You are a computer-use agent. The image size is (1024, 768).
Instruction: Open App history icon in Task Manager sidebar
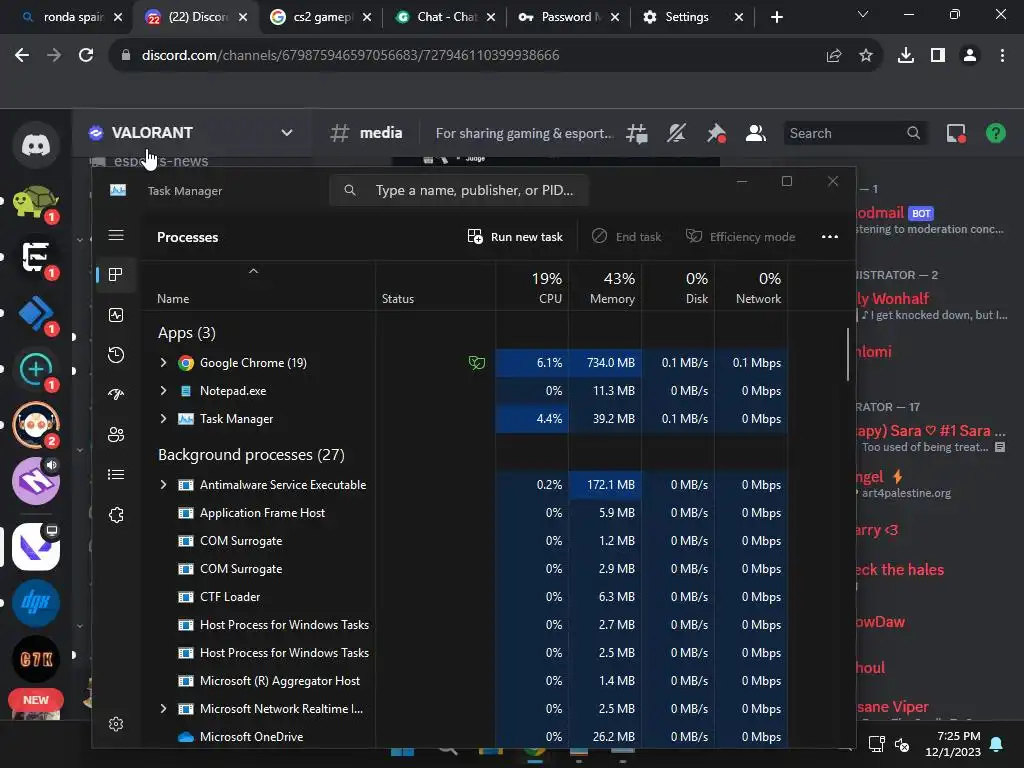tap(116, 355)
